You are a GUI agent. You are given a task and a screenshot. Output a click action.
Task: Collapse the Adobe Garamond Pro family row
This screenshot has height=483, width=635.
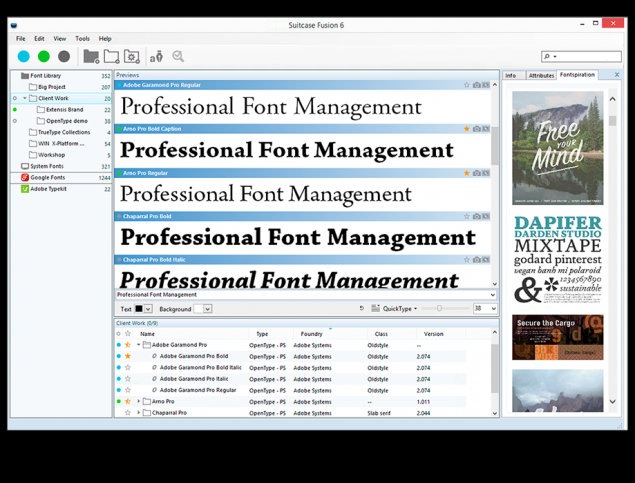(139, 345)
